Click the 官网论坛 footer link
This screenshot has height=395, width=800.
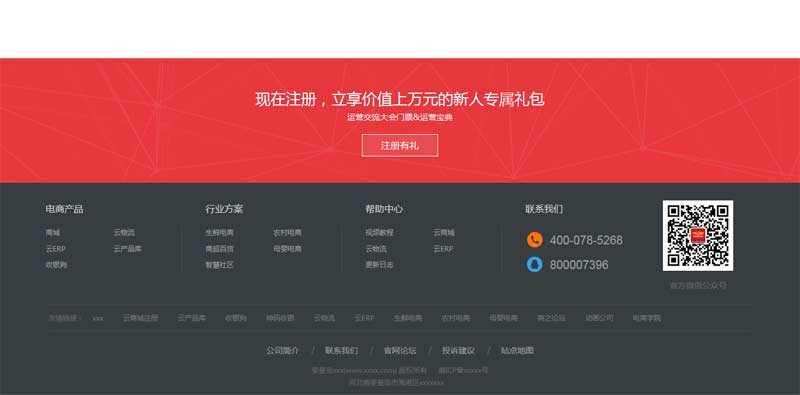click(399, 351)
